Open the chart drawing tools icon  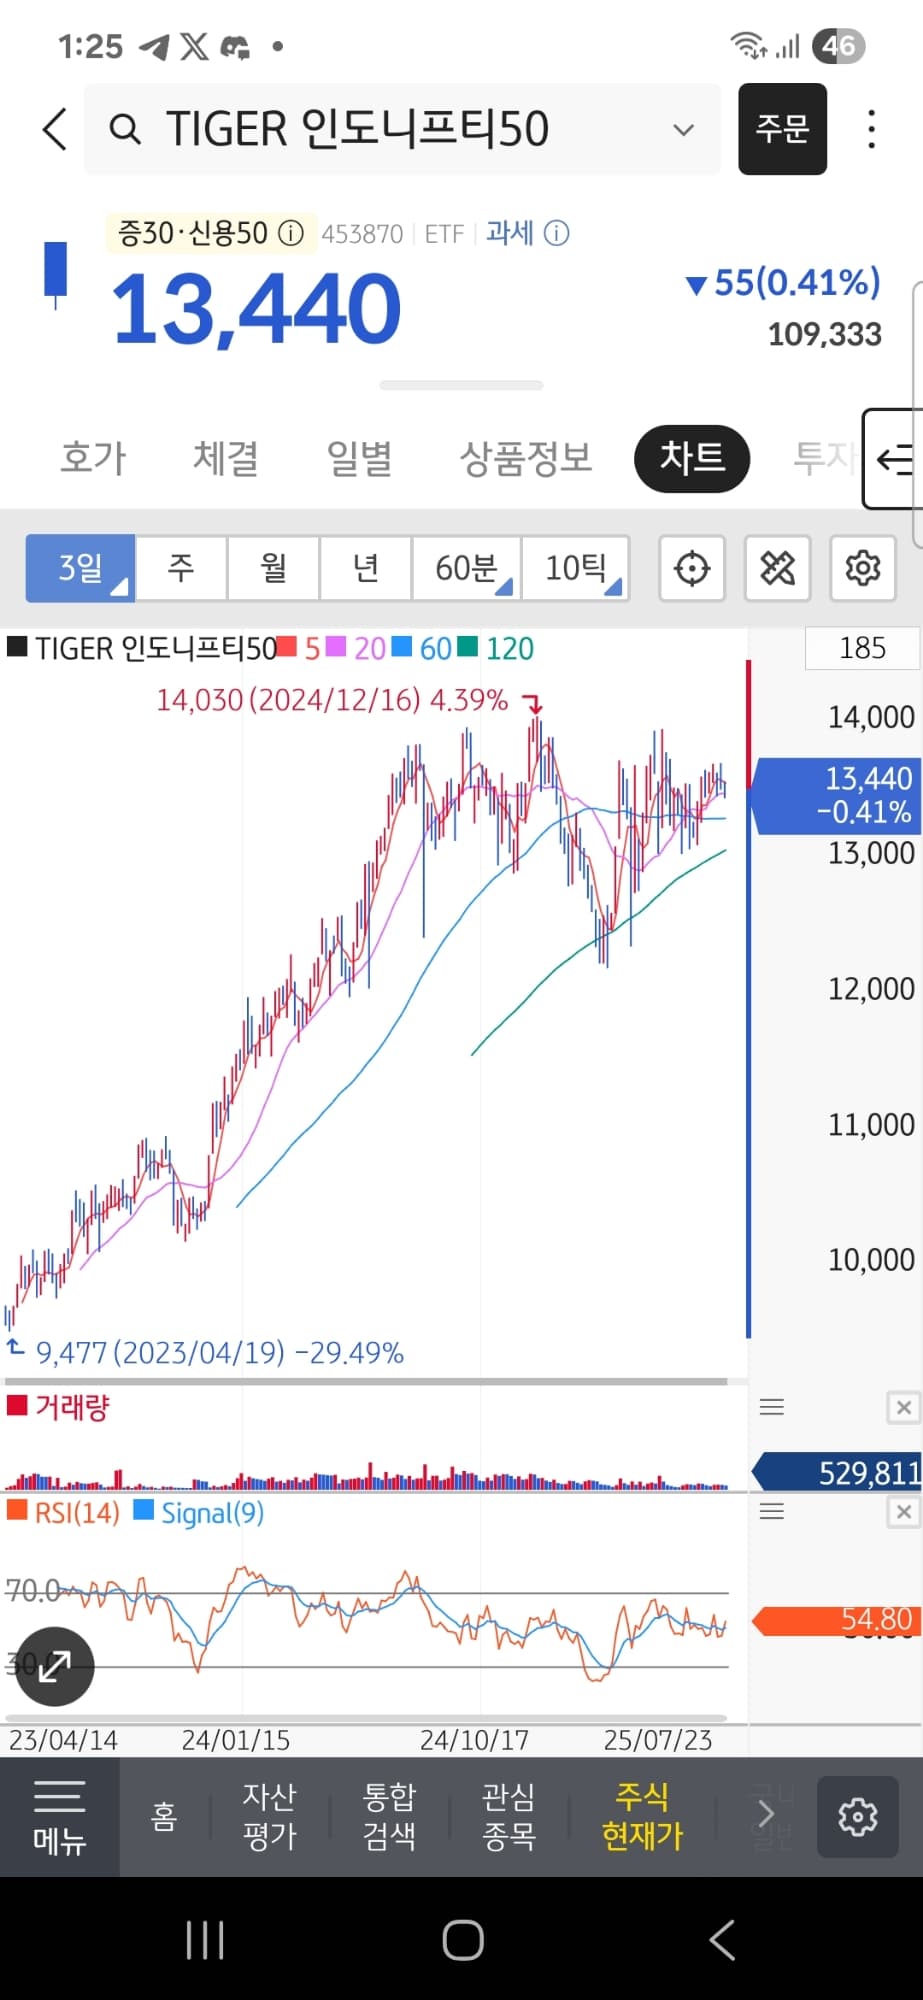coord(778,569)
